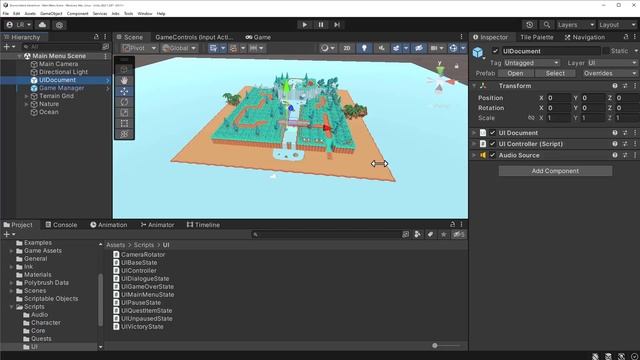Click the prefab Open button
Image resolution: width=640 pixels, height=360 pixels.
[515, 73]
